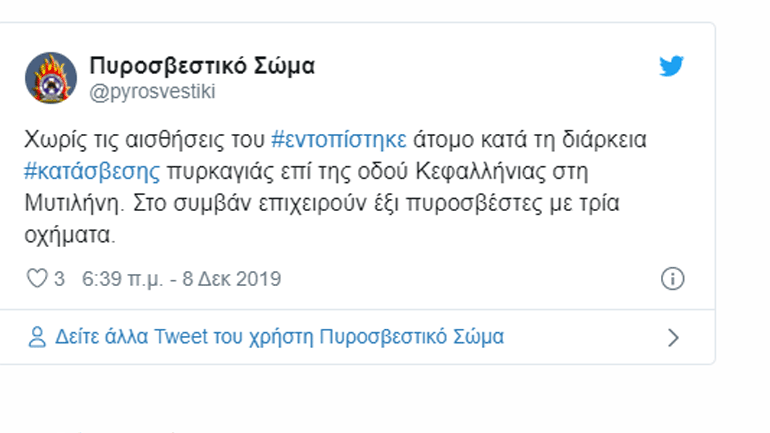Click the tweet info circle icon
This screenshot has width=770, height=433.
(674, 279)
